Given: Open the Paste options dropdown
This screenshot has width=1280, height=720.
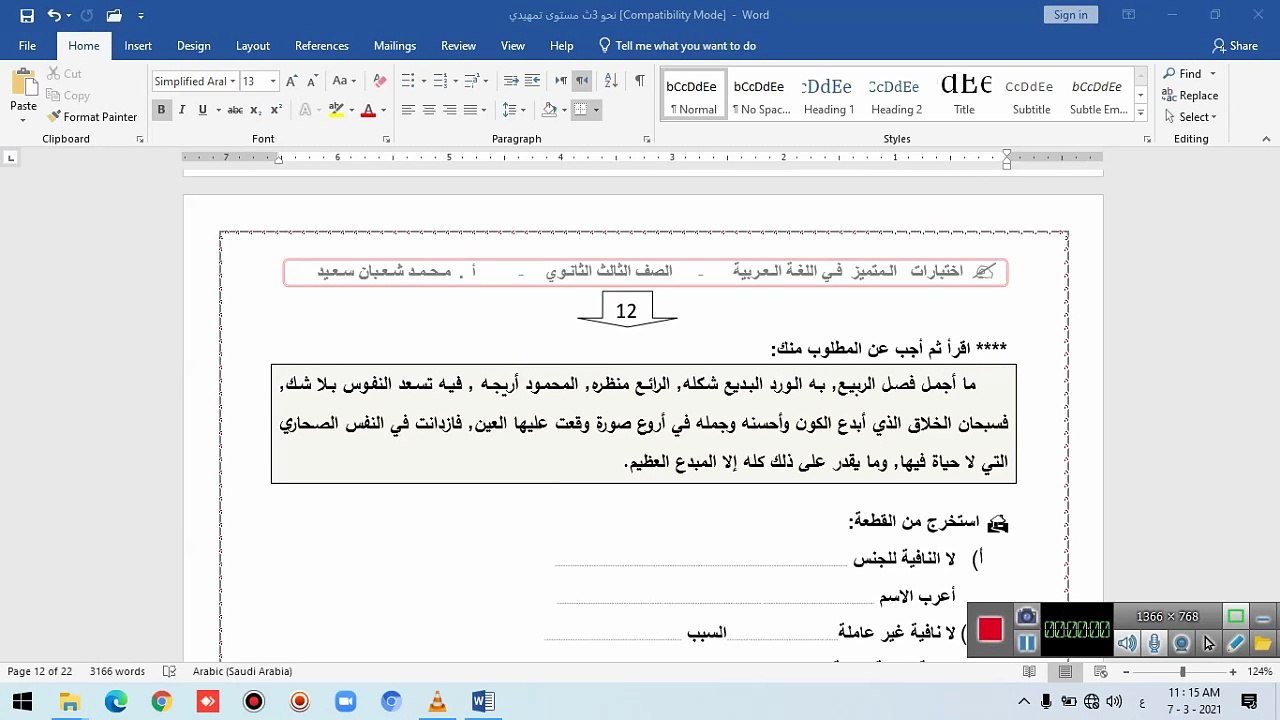Looking at the screenshot, I should click(23, 120).
